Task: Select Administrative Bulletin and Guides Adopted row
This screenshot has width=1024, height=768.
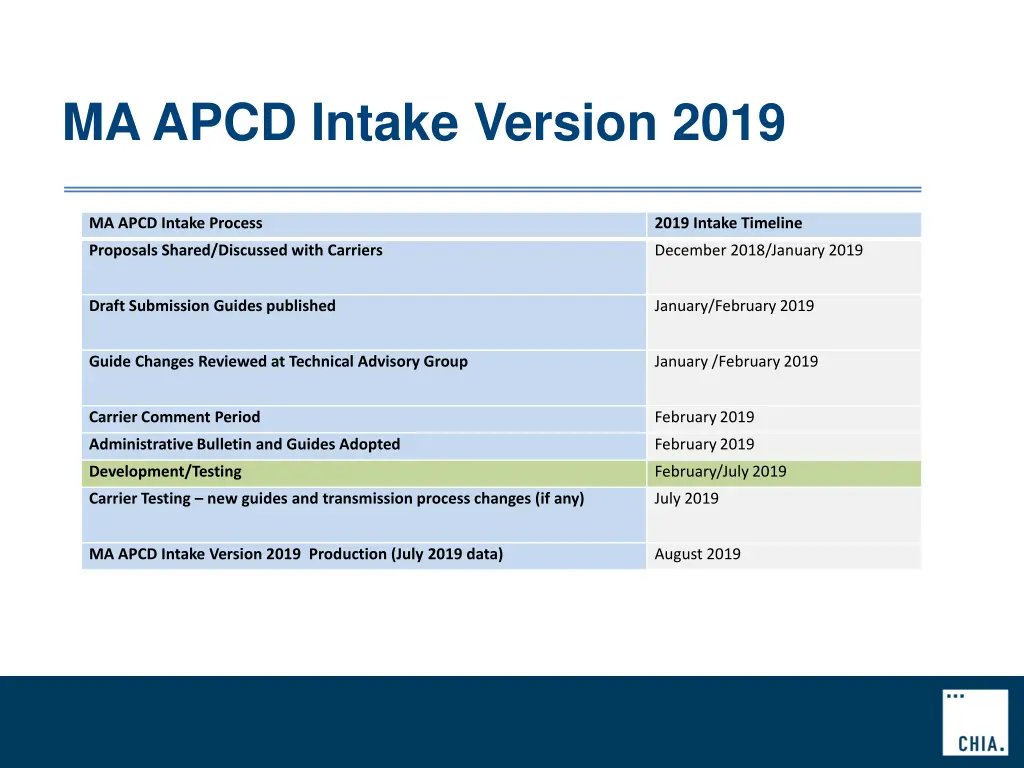Action: point(244,444)
